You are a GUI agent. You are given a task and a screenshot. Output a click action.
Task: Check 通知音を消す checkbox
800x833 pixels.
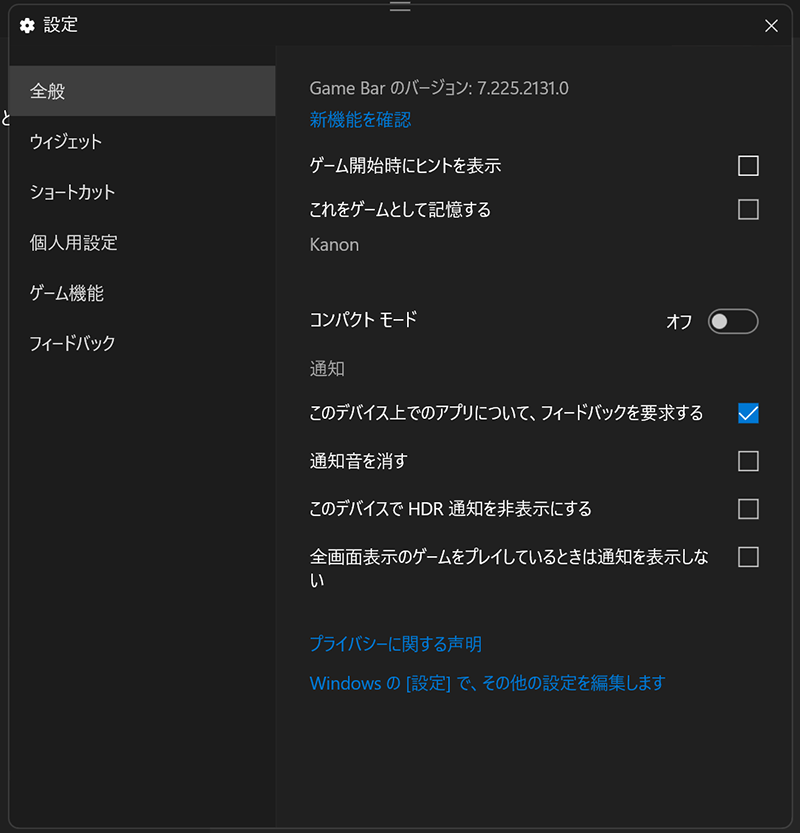coord(748,461)
